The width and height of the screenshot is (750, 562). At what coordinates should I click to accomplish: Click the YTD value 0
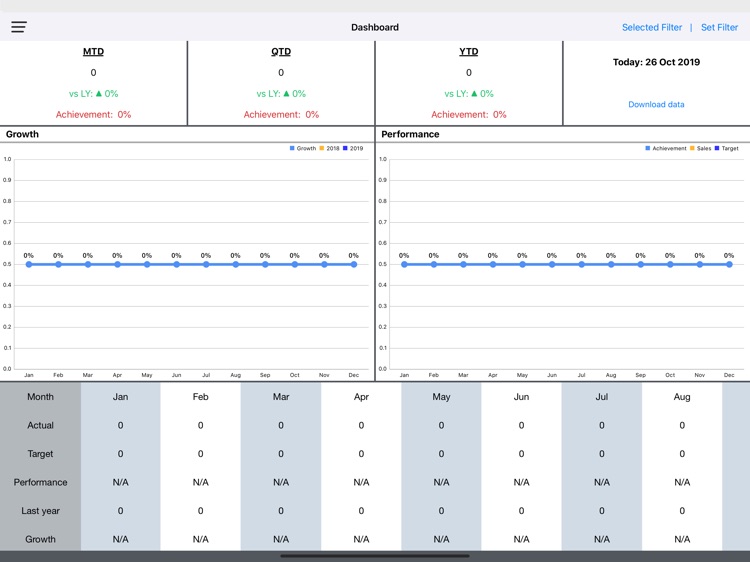point(468,73)
